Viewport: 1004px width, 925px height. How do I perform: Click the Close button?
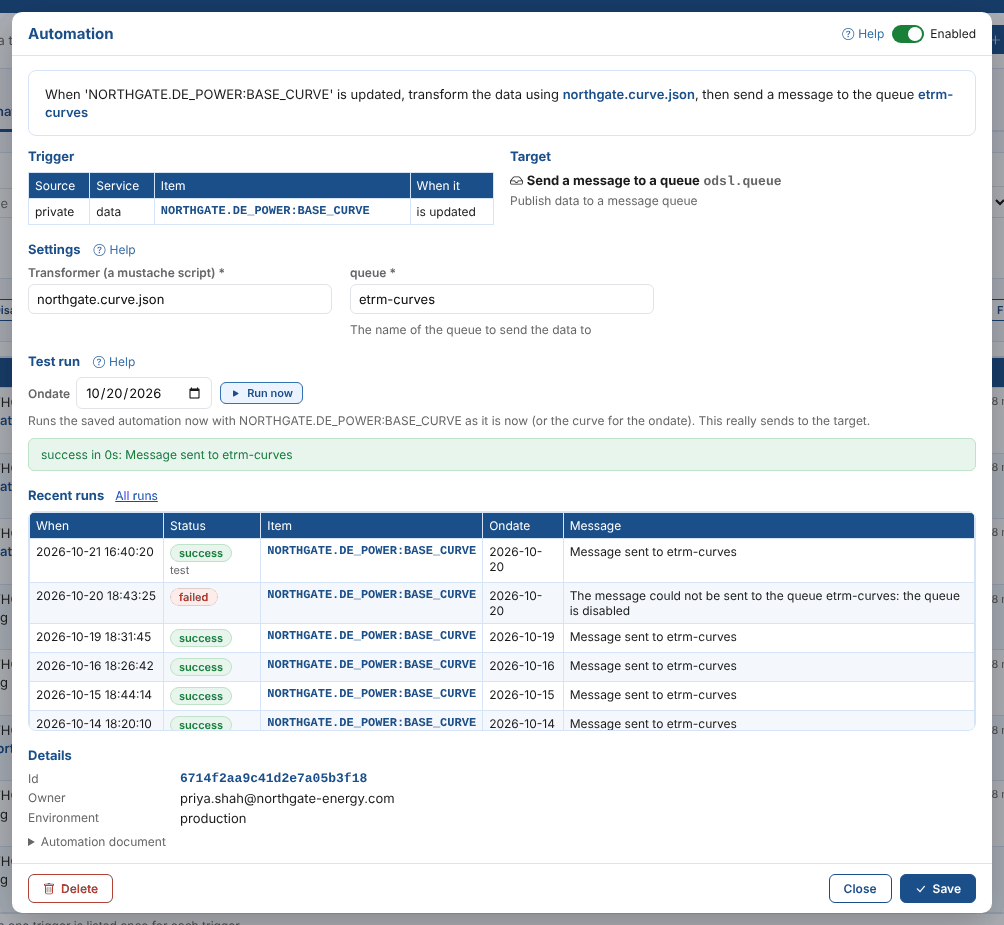click(x=860, y=889)
